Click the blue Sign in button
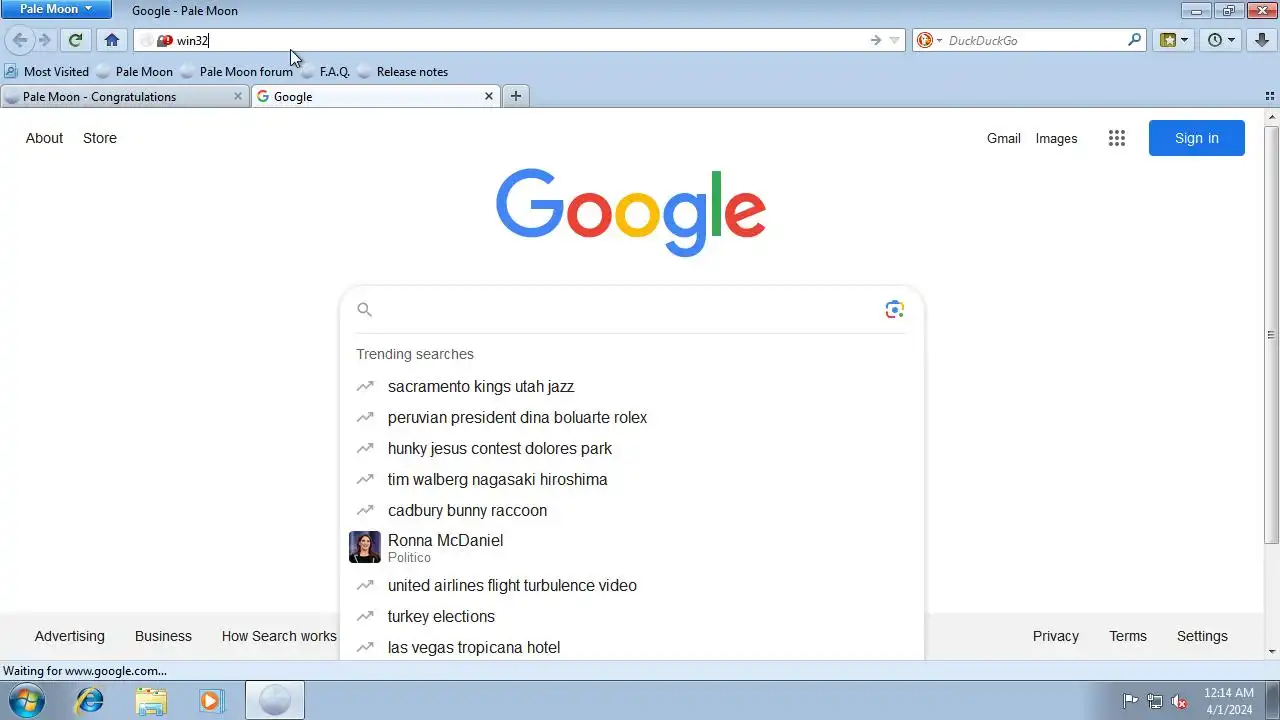 coord(1197,138)
